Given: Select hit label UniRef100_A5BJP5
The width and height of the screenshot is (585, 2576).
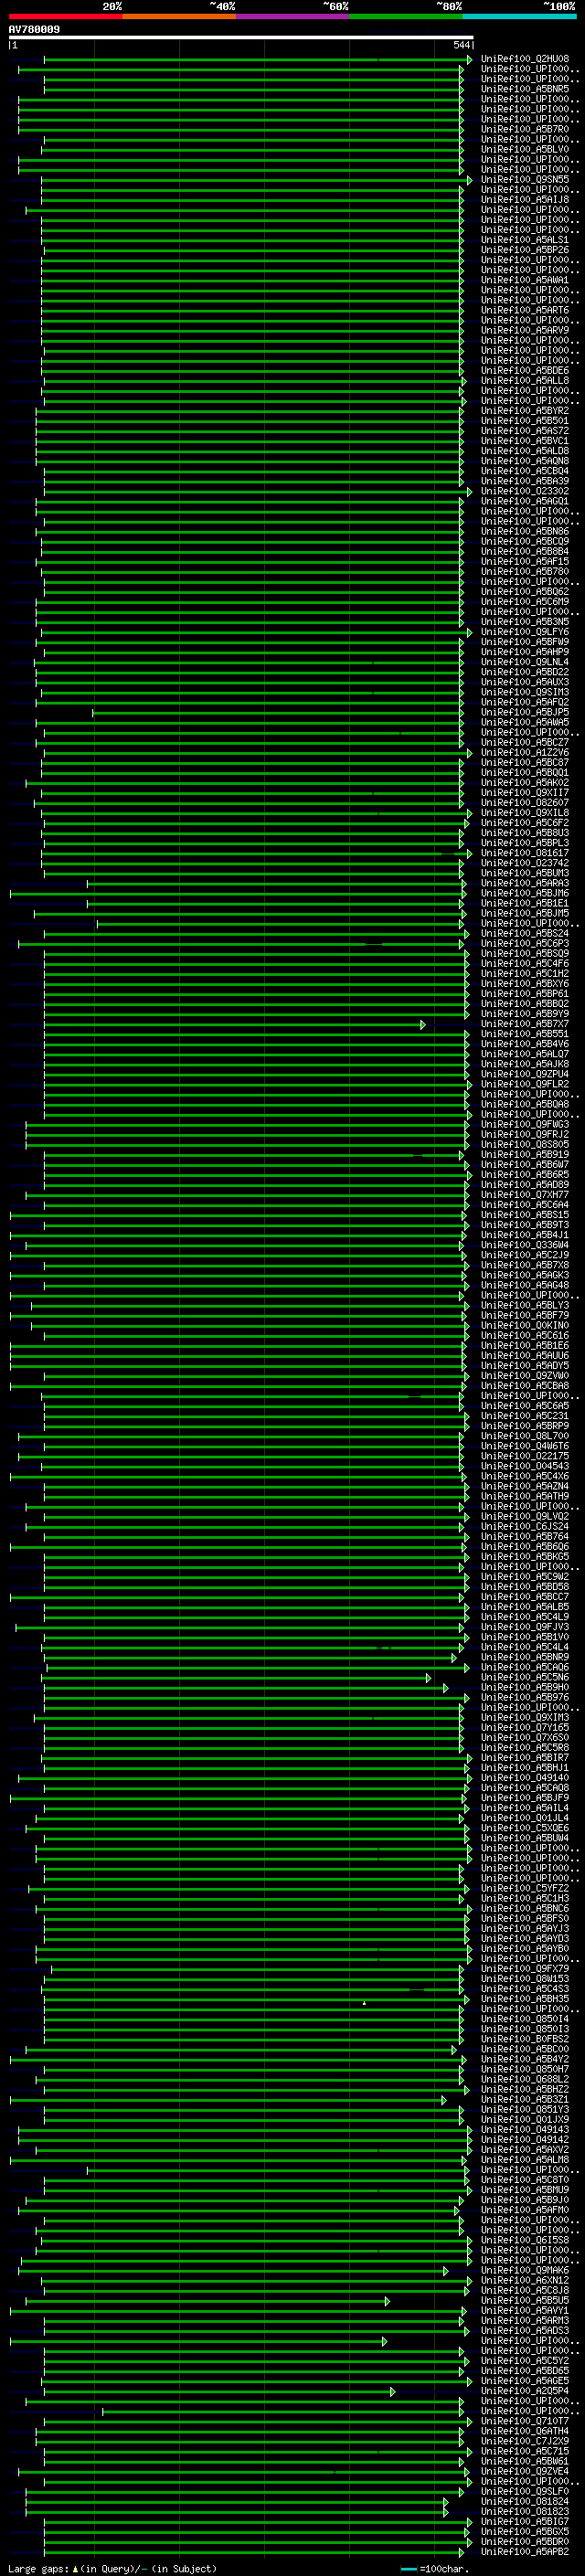Looking at the screenshot, I should click(x=525, y=713).
